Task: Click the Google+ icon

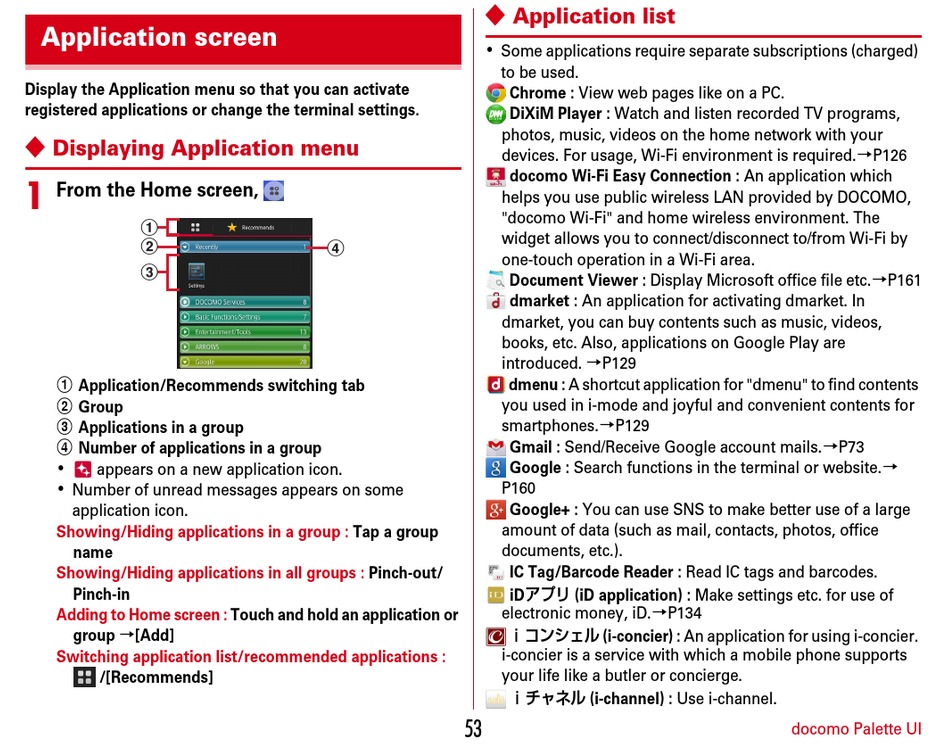Action: (496, 510)
